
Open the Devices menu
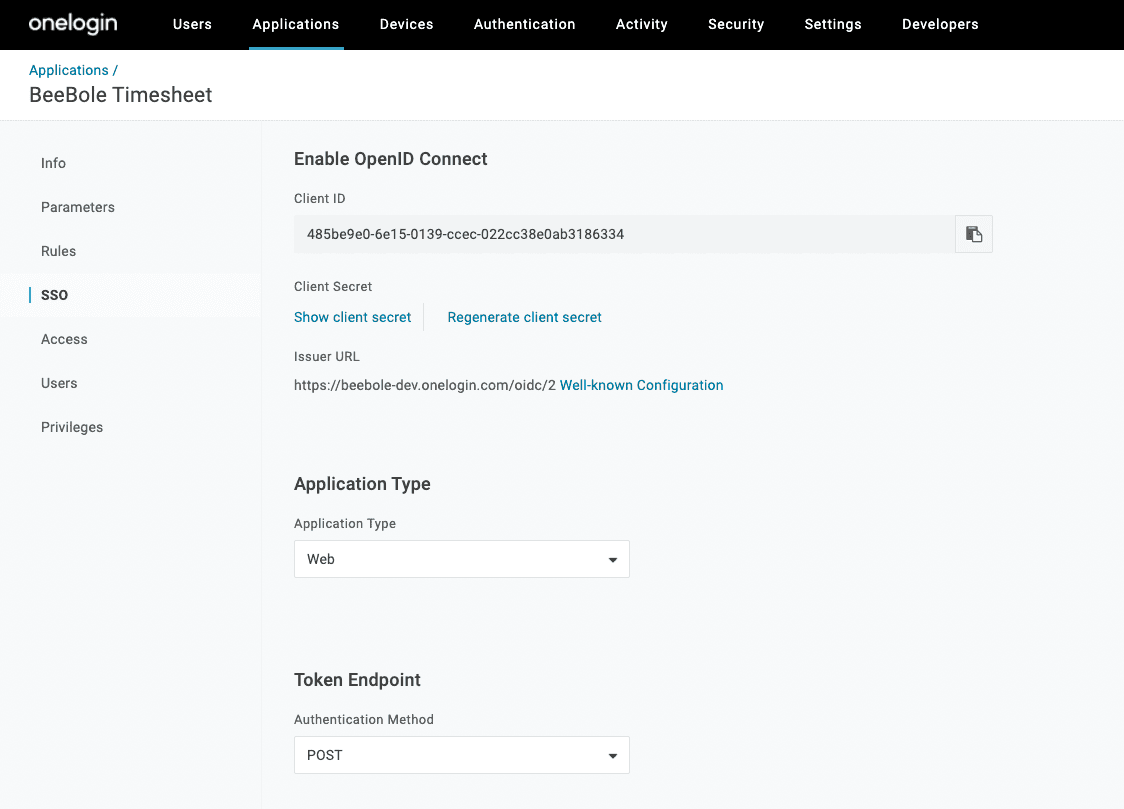(406, 24)
